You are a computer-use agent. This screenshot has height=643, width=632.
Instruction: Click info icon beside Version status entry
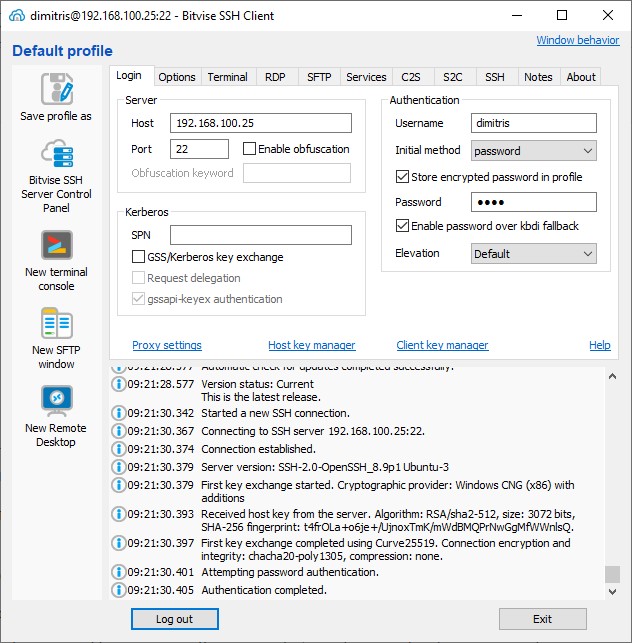coord(119,384)
